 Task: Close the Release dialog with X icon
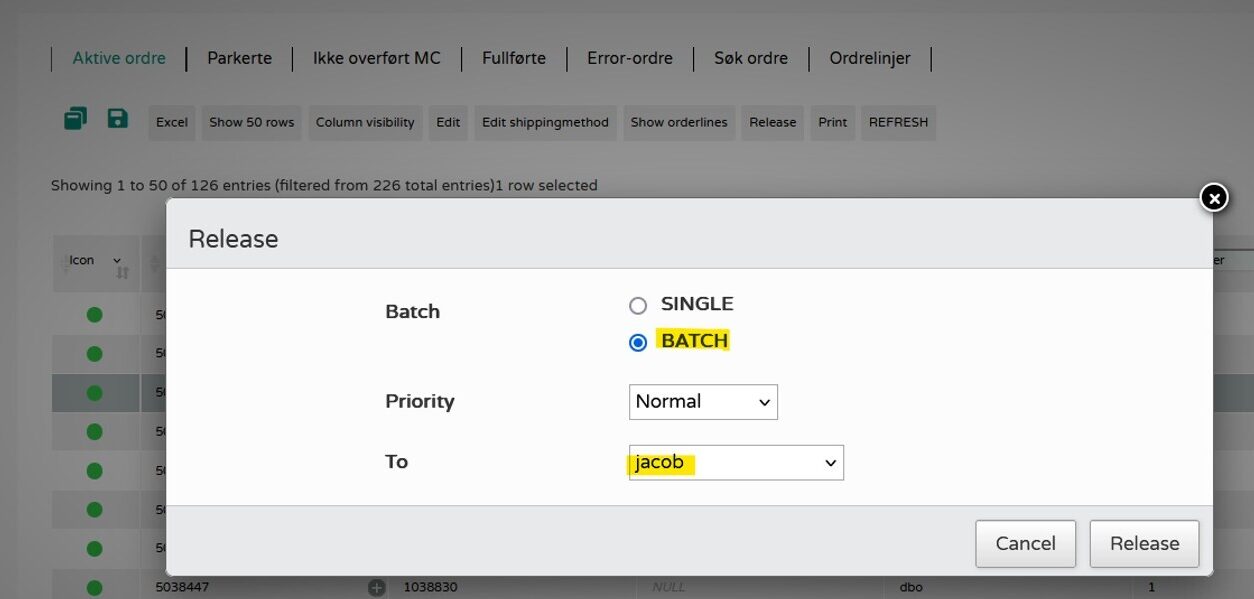pyautogui.click(x=1214, y=198)
